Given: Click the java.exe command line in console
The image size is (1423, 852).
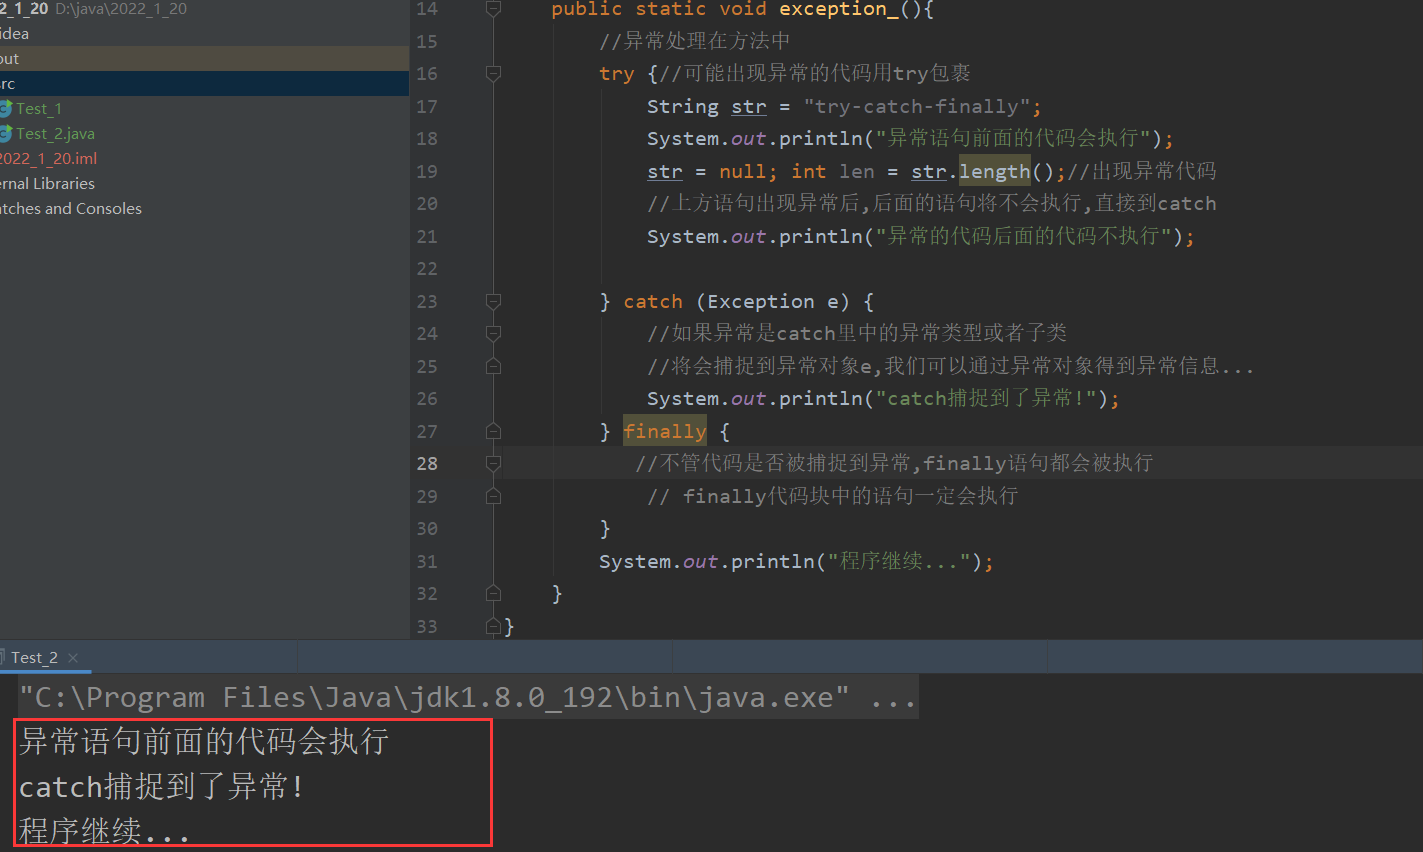Looking at the screenshot, I should pyautogui.click(x=435, y=697).
